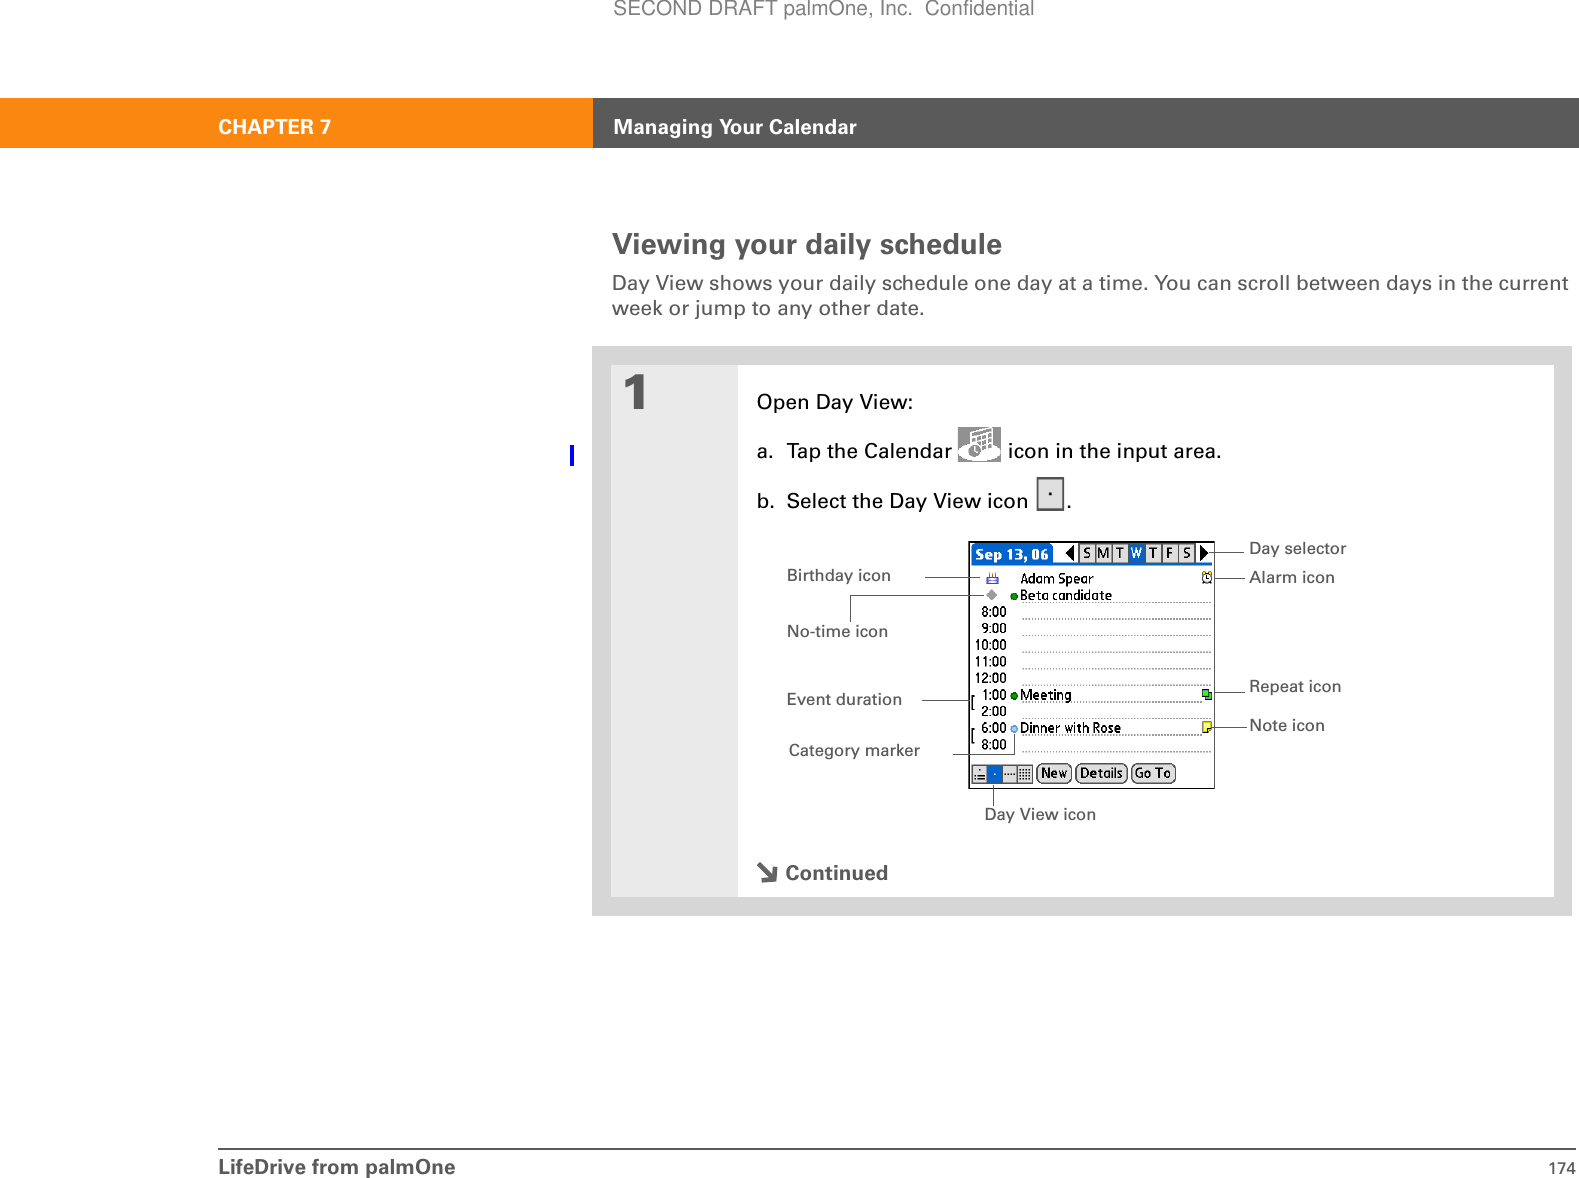Select the highlighted Day View icon in the device toolbar
1579x1178 pixels.
pyautogui.click(x=994, y=774)
